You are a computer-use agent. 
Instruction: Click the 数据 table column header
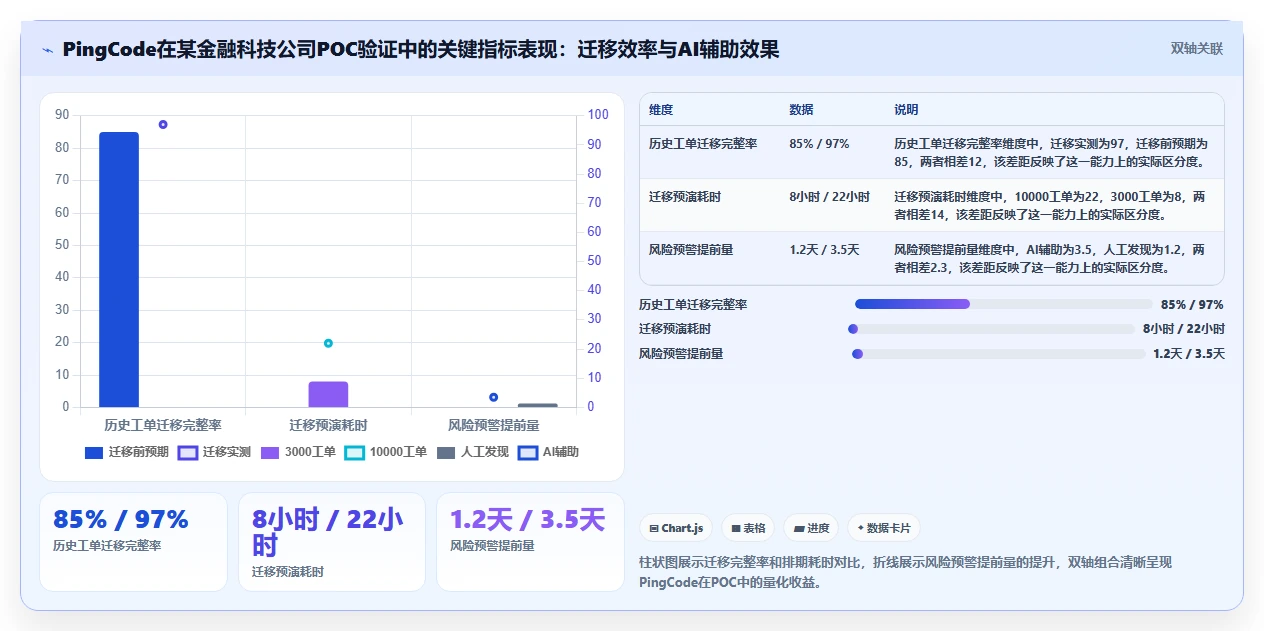tap(801, 109)
